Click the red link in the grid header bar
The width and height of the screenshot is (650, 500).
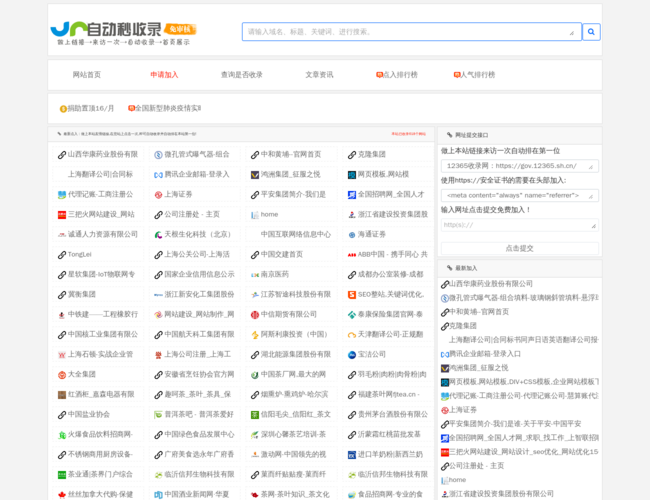click(x=408, y=134)
